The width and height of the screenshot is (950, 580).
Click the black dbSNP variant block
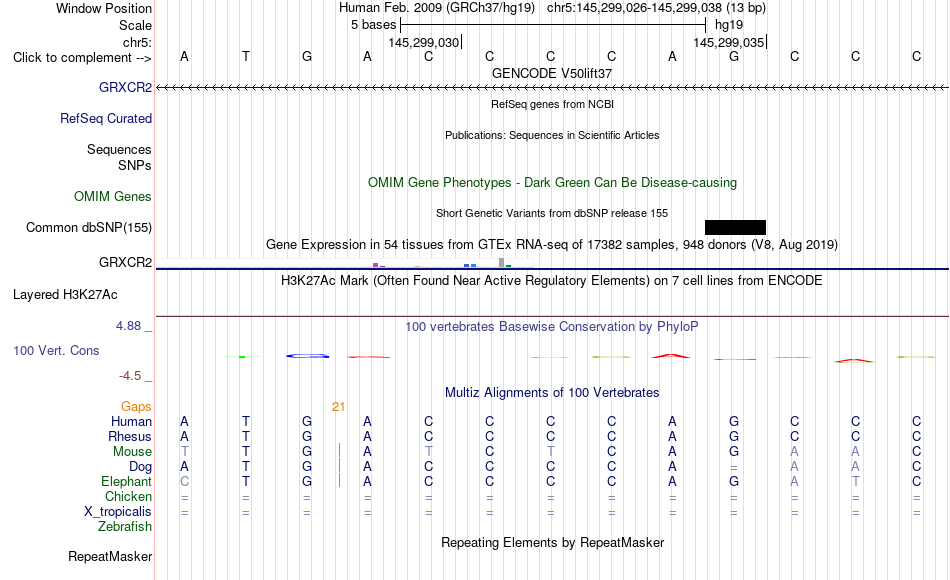(x=736, y=227)
